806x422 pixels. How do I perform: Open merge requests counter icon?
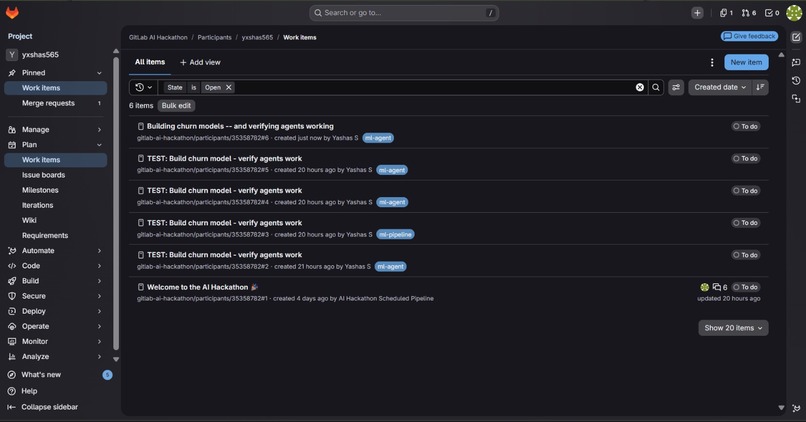(x=748, y=13)
